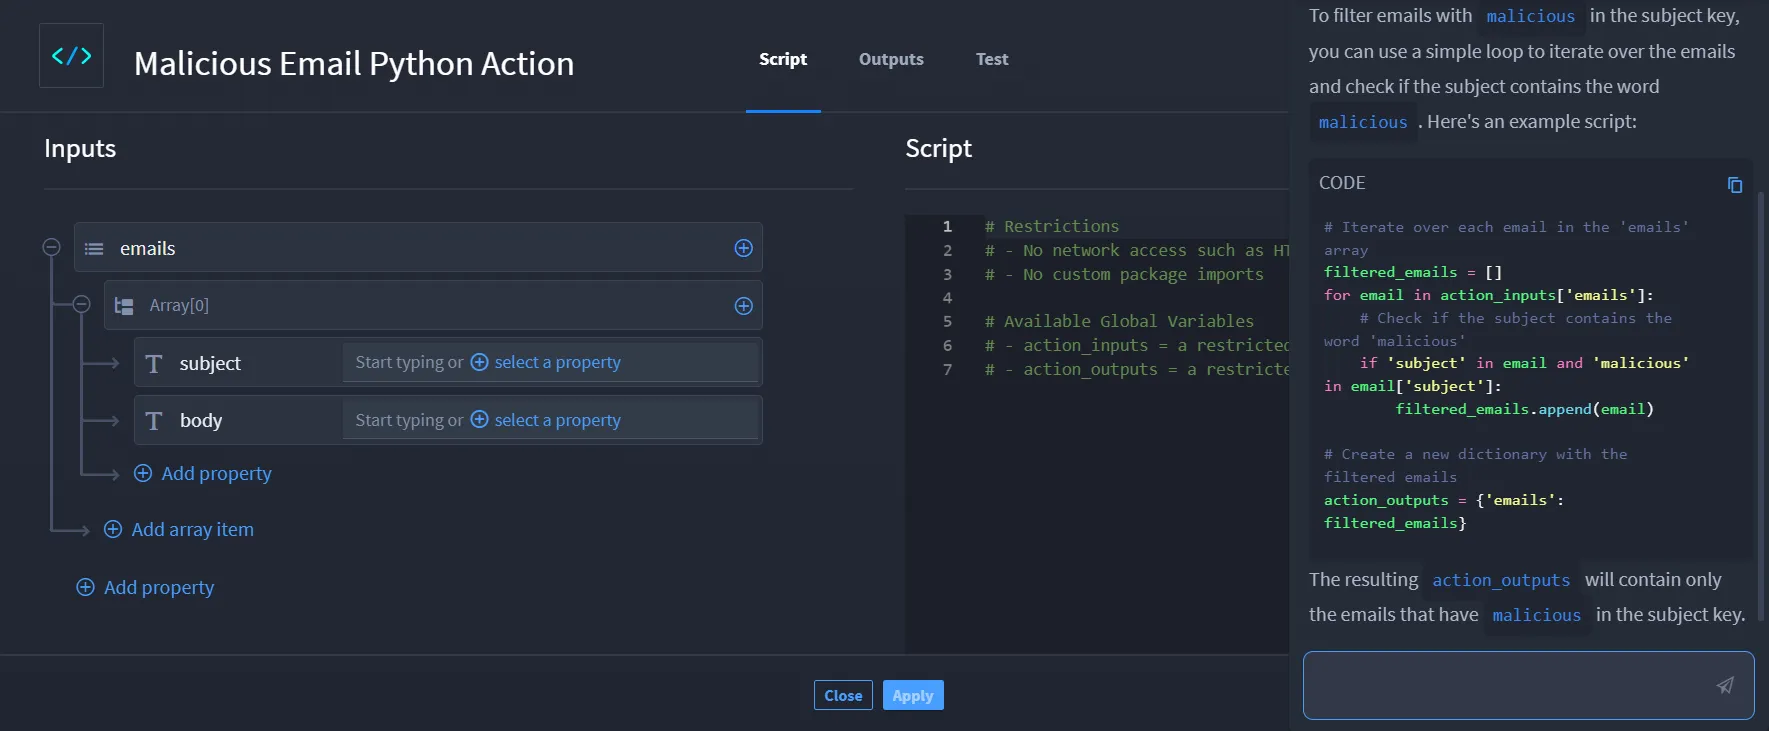This screenshot has width=1769, height=731.
Task: Click the Close button
Action: pyautogui.click(x=843, y=695)
